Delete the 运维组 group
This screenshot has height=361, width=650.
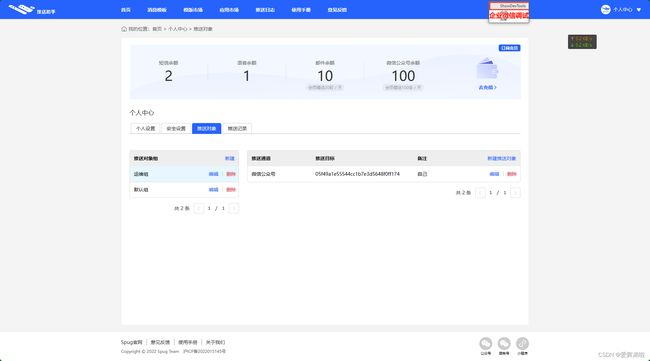(231, 174)
